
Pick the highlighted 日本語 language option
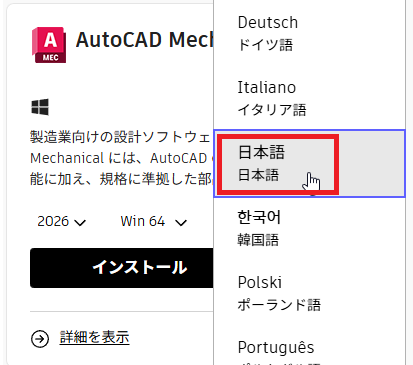click(309, 163)
